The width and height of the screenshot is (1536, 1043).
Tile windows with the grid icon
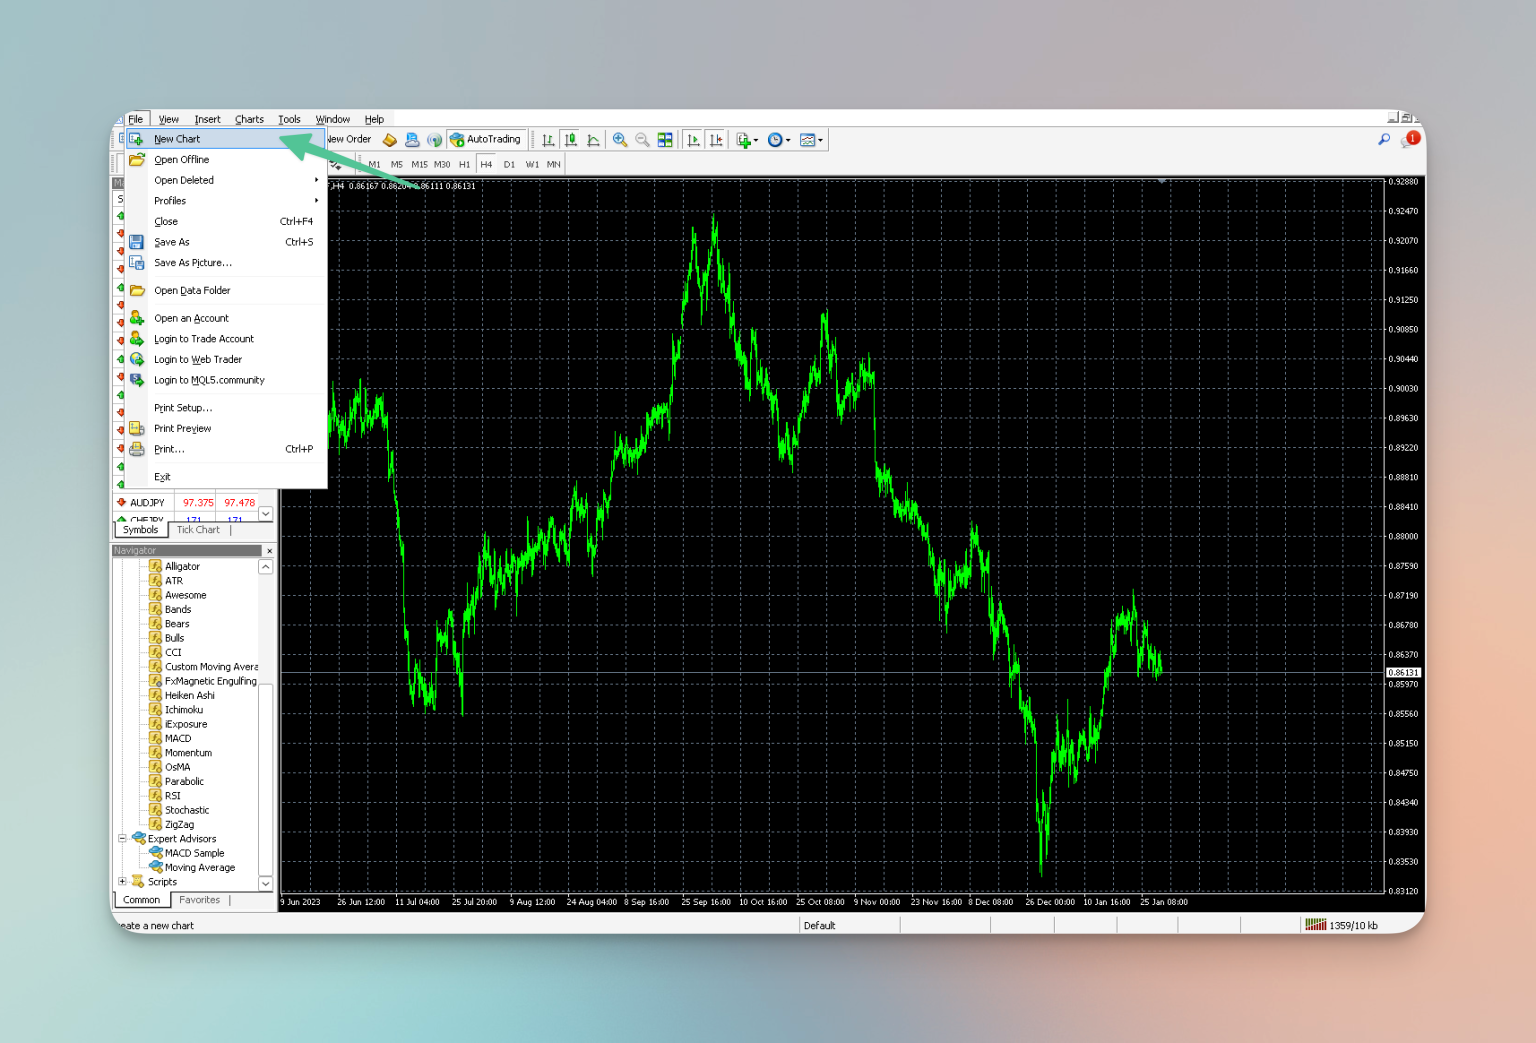665,140
